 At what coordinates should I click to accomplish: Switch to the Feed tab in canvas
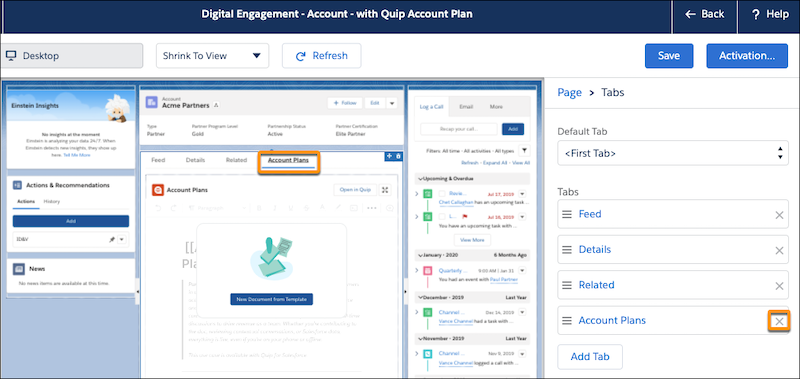(158, 160)
